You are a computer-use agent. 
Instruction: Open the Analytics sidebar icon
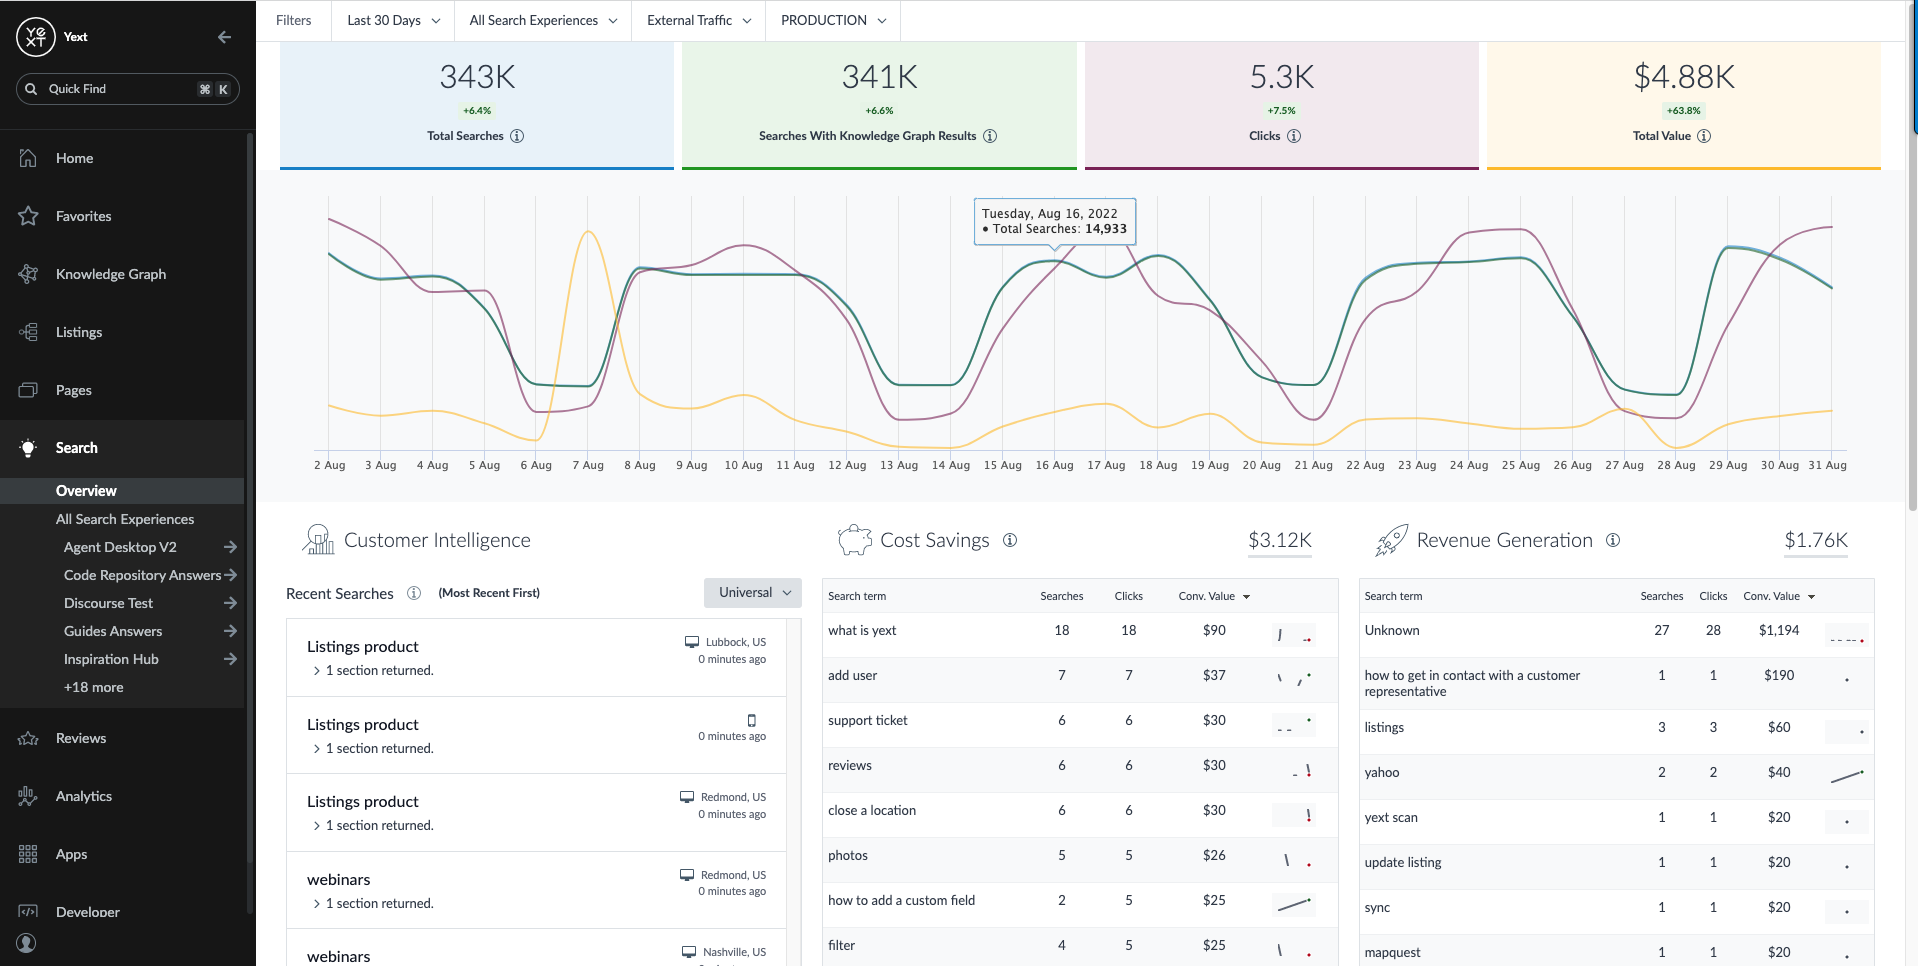point(29,795)
